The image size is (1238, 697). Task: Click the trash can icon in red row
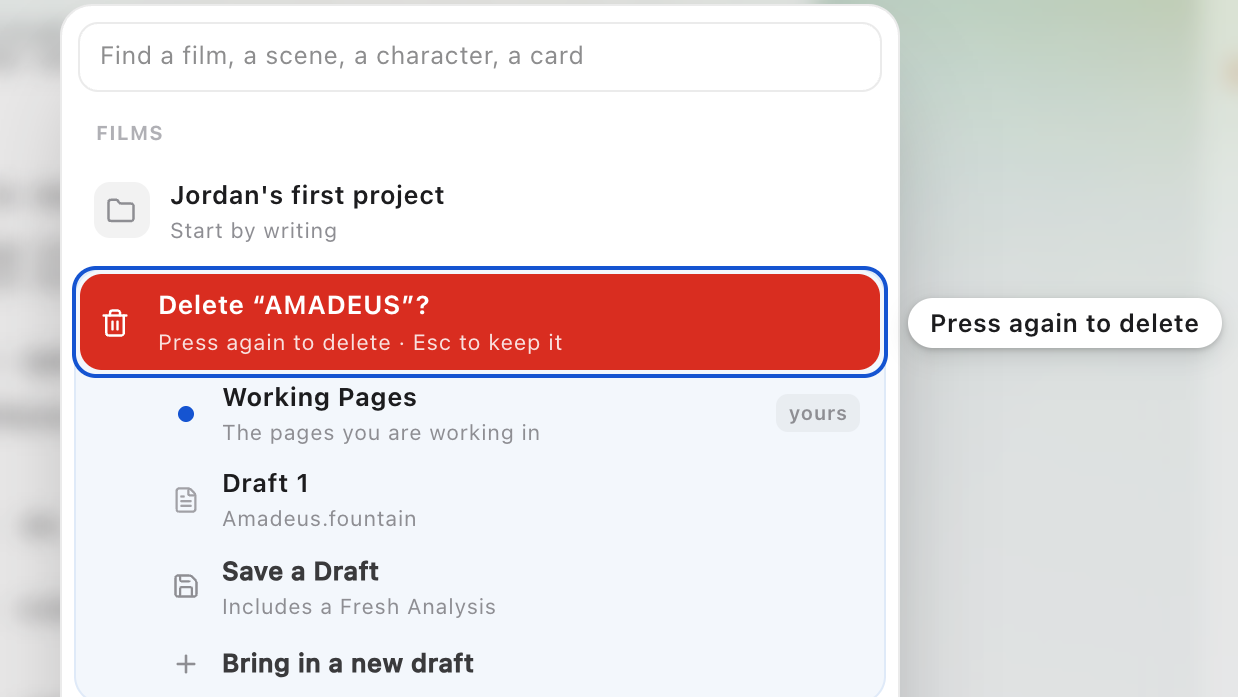(115, 323)
